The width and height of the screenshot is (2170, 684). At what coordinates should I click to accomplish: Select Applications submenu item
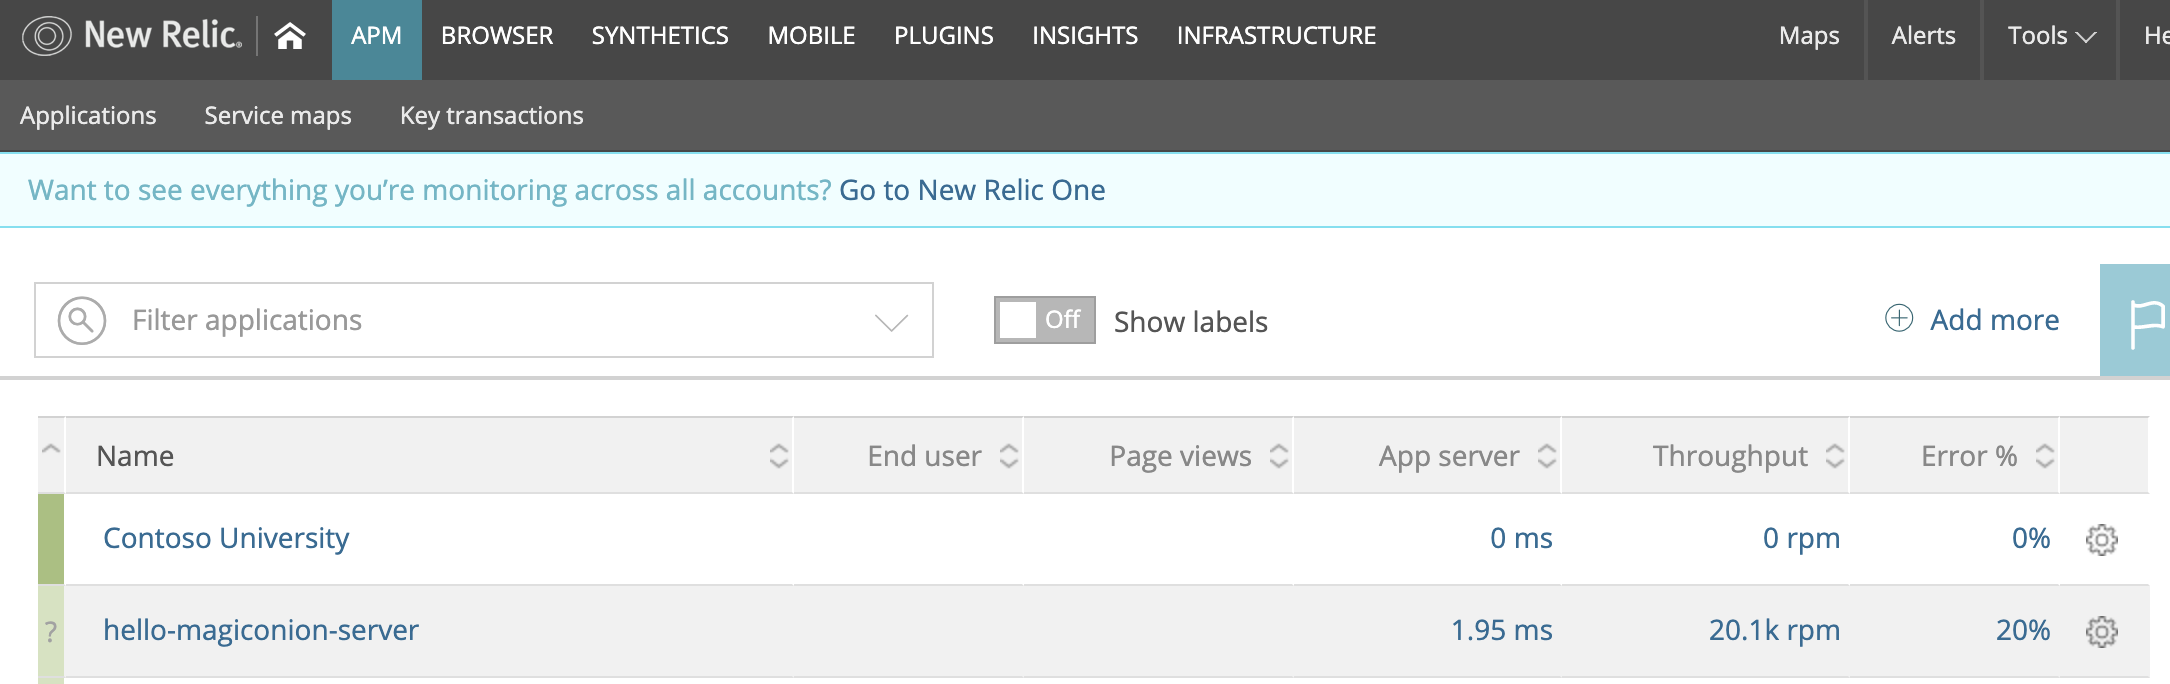88,116
